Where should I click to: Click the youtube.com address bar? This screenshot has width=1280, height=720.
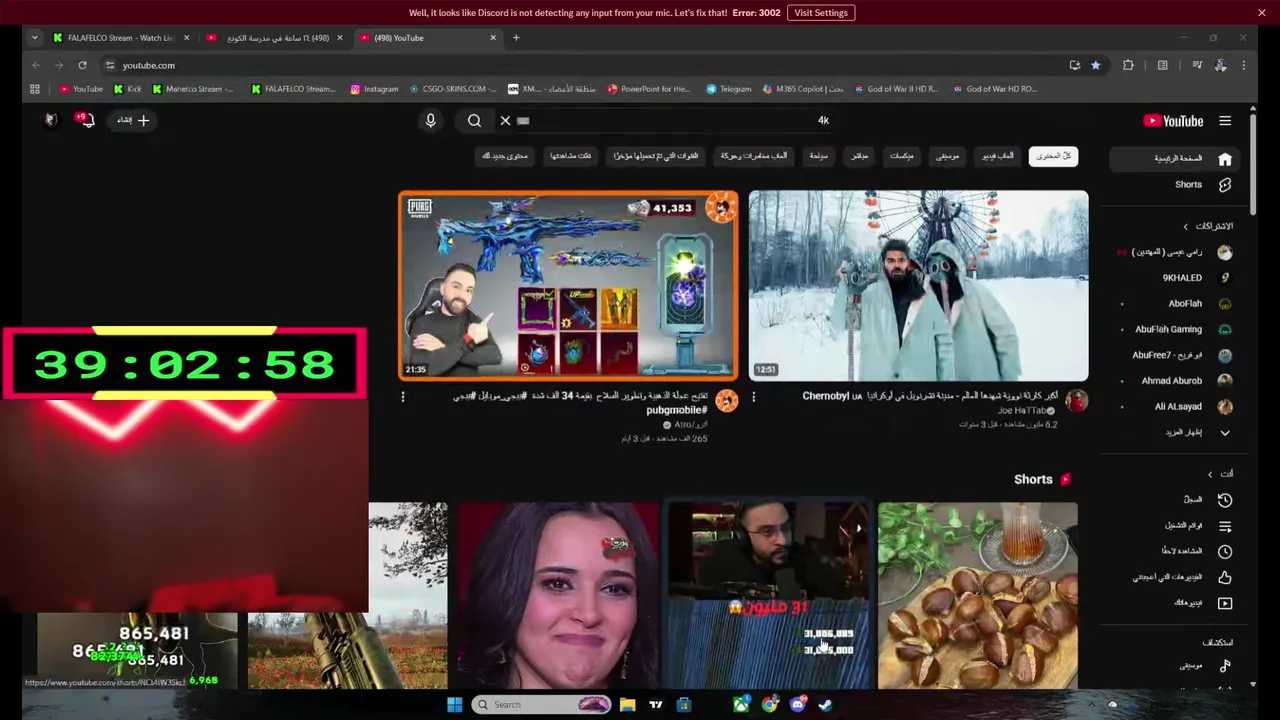tap(580, 65)
